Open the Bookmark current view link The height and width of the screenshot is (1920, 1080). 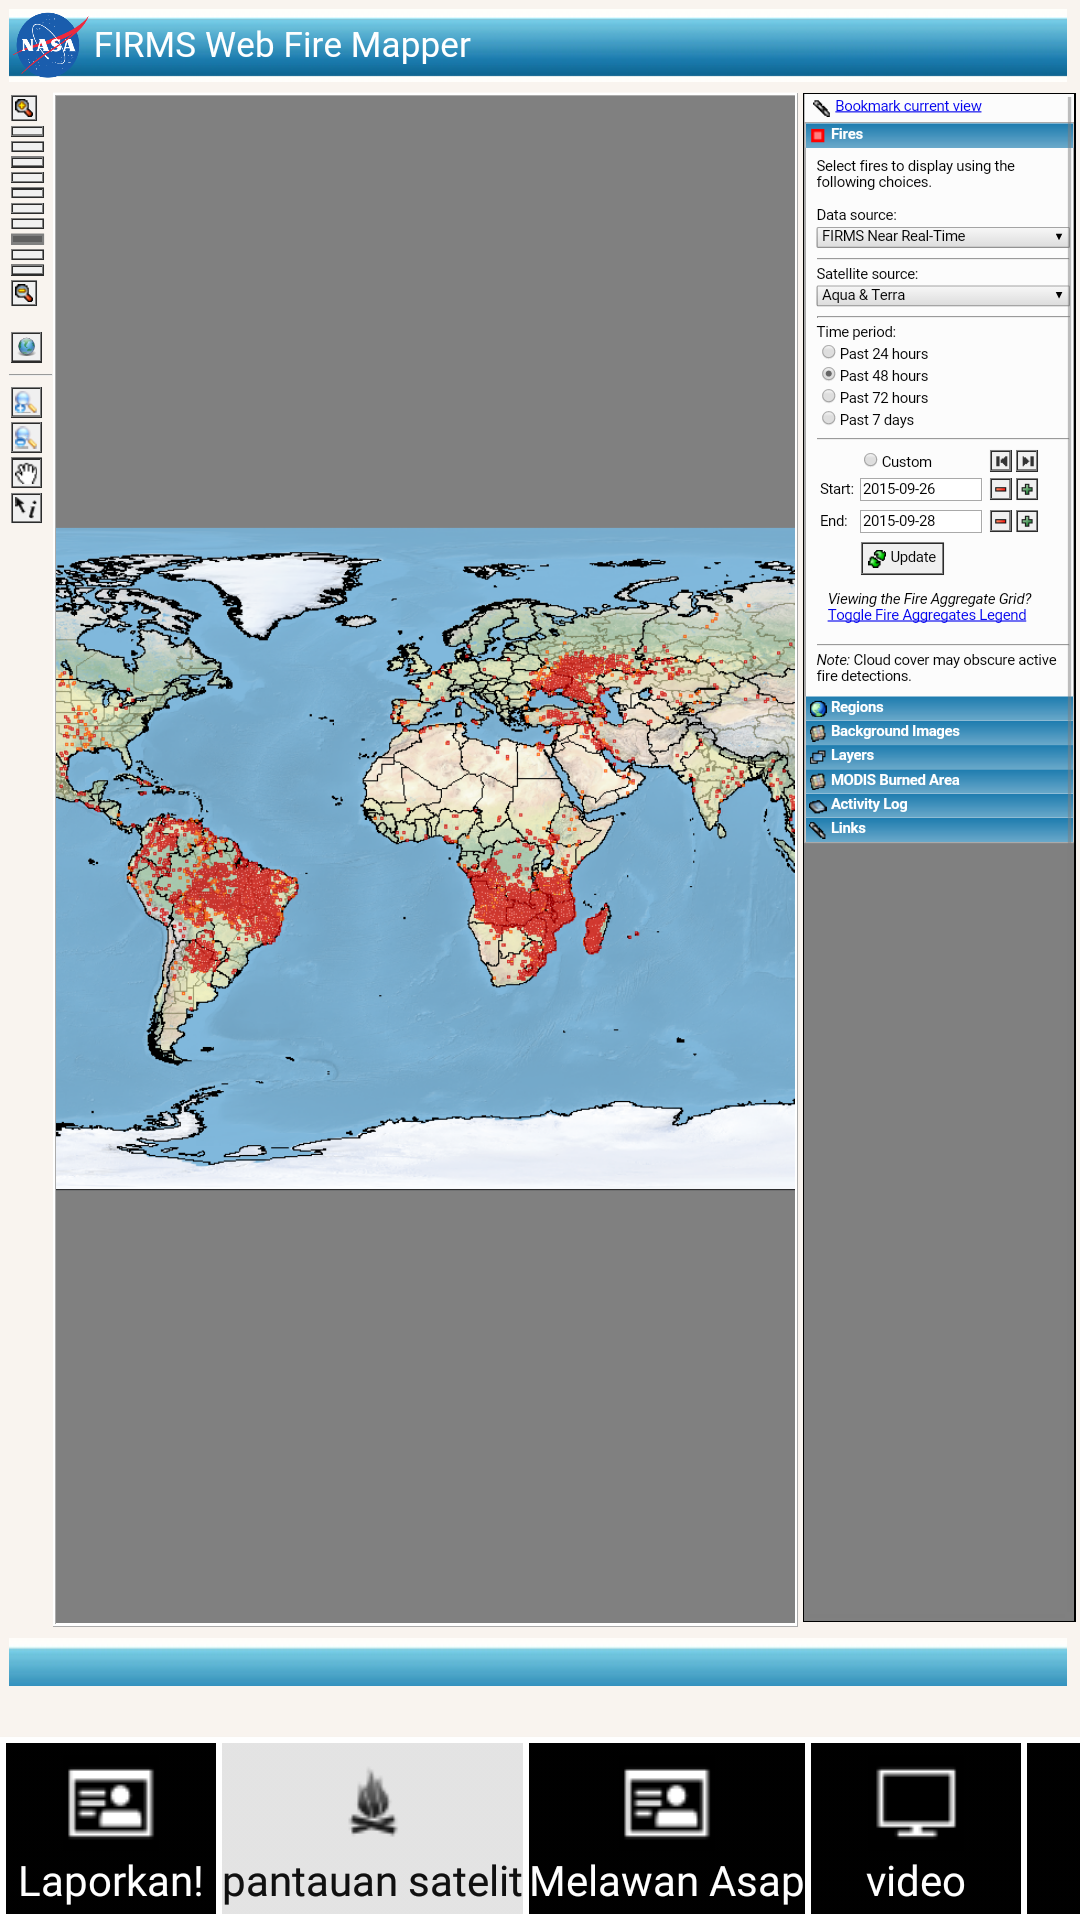pos(908,106)
